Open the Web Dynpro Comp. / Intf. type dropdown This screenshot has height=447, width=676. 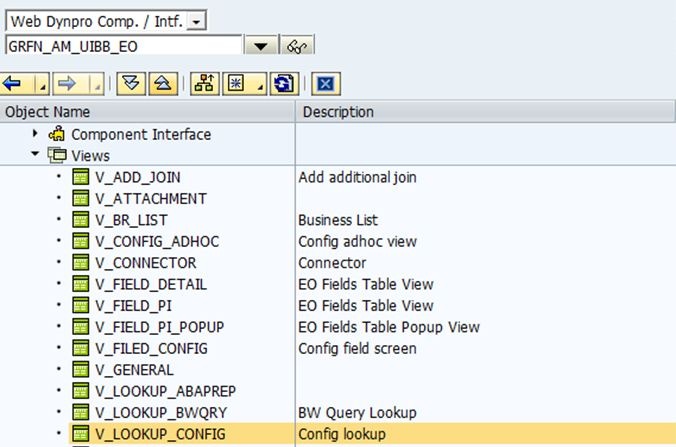pyautogui.click(x=196, y=21)
